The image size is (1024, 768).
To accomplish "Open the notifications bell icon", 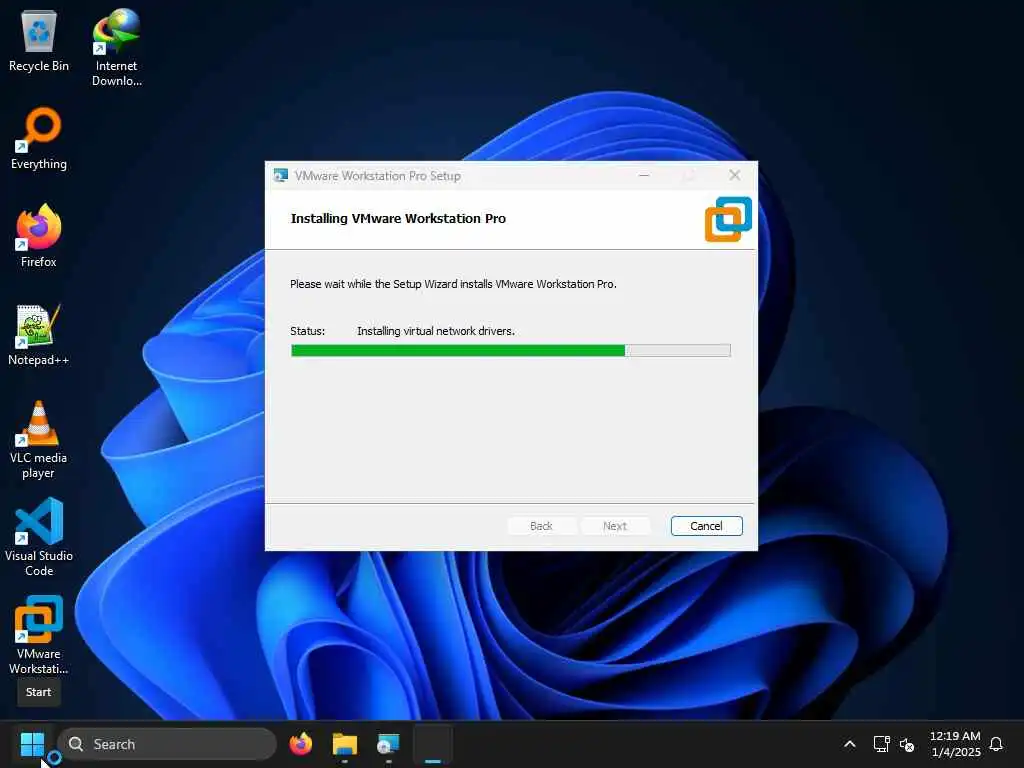I will pyautogui.click(x=996, y=744).
